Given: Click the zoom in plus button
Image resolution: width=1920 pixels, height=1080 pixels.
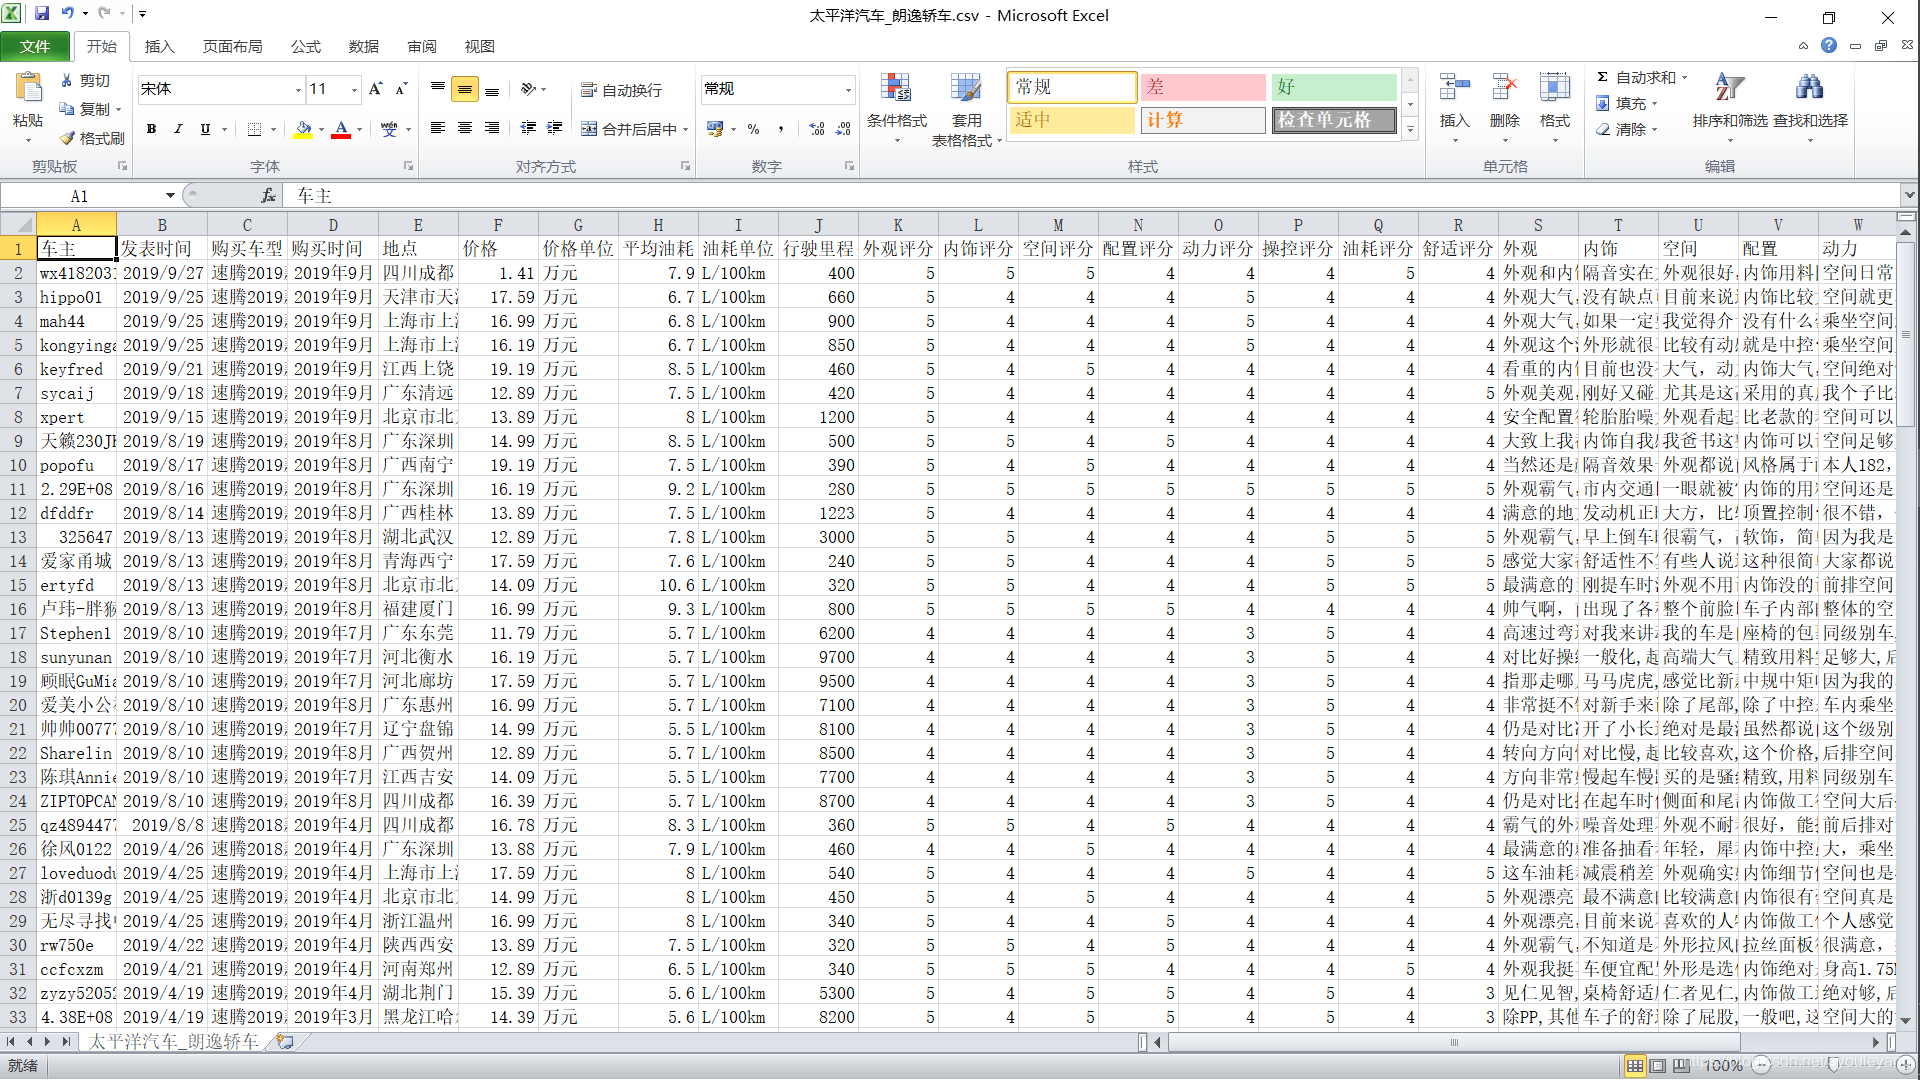Looking at the screenshot, I should tap(1906, 1066).
